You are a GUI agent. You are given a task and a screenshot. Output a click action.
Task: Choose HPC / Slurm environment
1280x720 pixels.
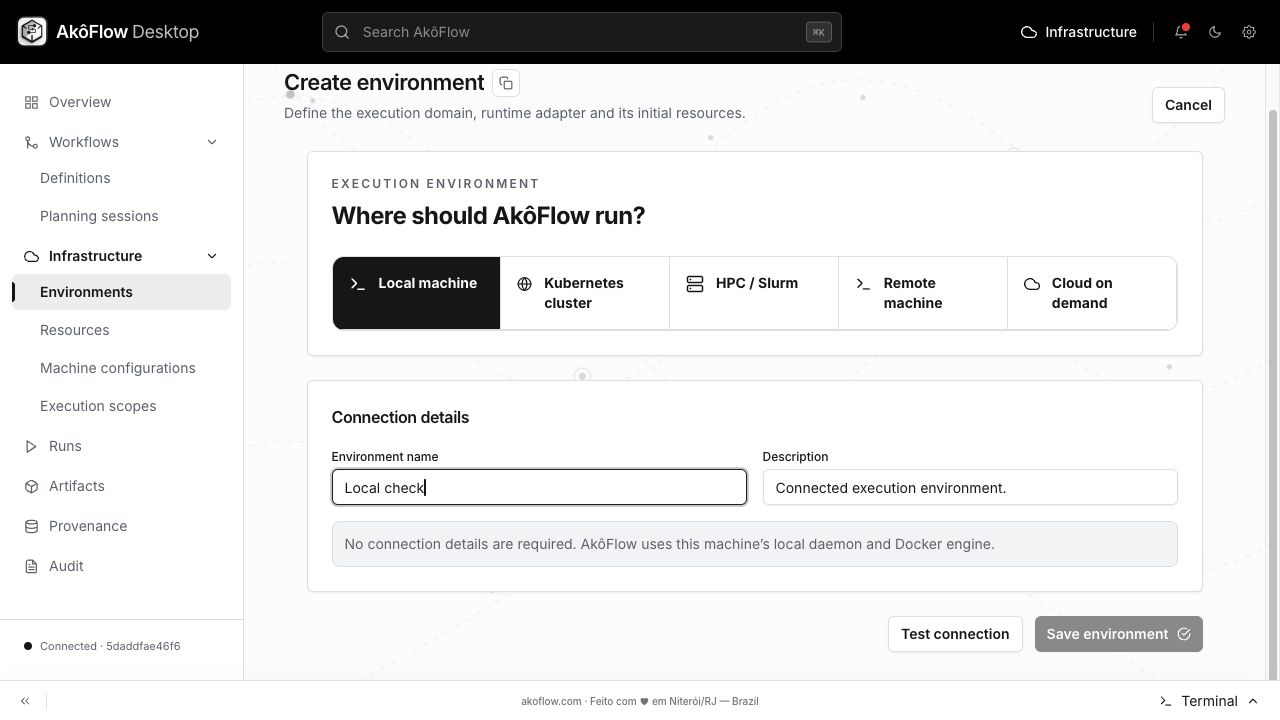coord(754,293)
